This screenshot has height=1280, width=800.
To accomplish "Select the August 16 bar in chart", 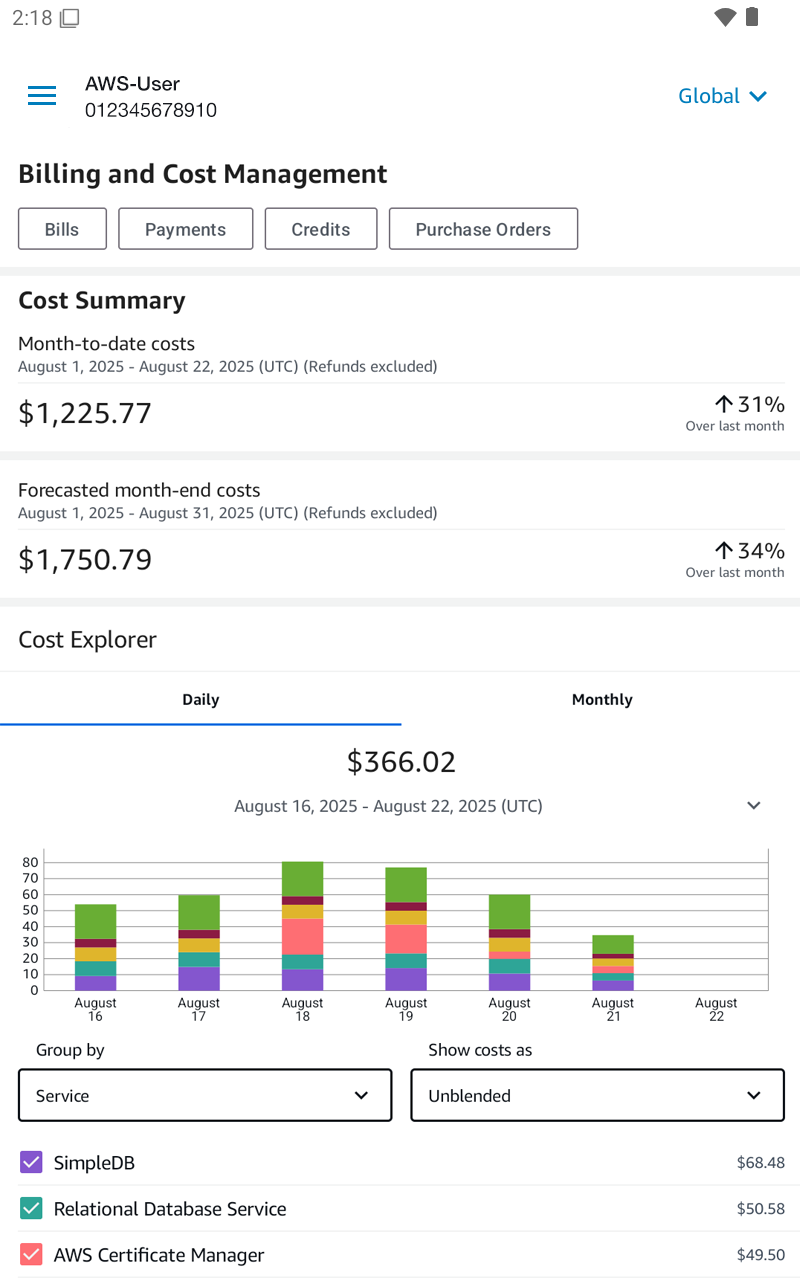I will [x=95, y=947].
